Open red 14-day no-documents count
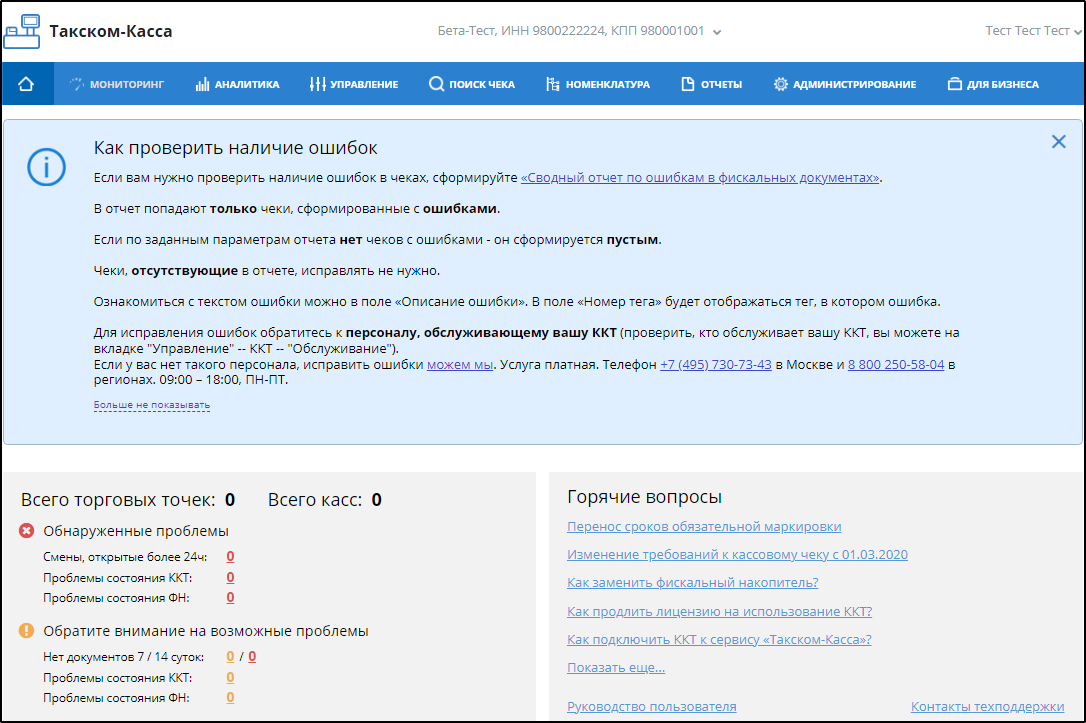The image size is (1086, 723). [x=252, y=657]
